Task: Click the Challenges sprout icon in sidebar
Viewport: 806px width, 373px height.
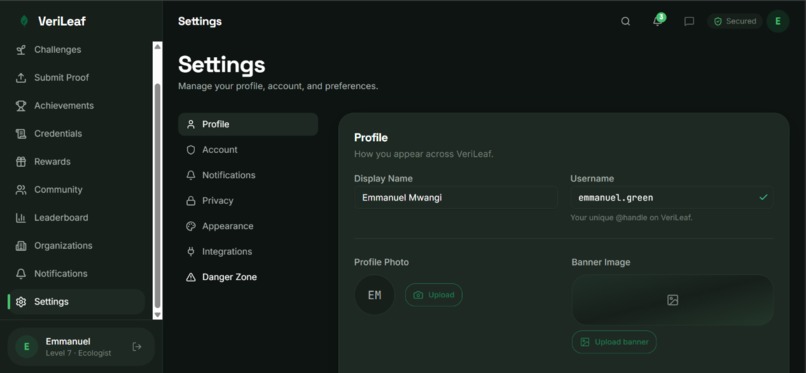Action: click(21, 50)
